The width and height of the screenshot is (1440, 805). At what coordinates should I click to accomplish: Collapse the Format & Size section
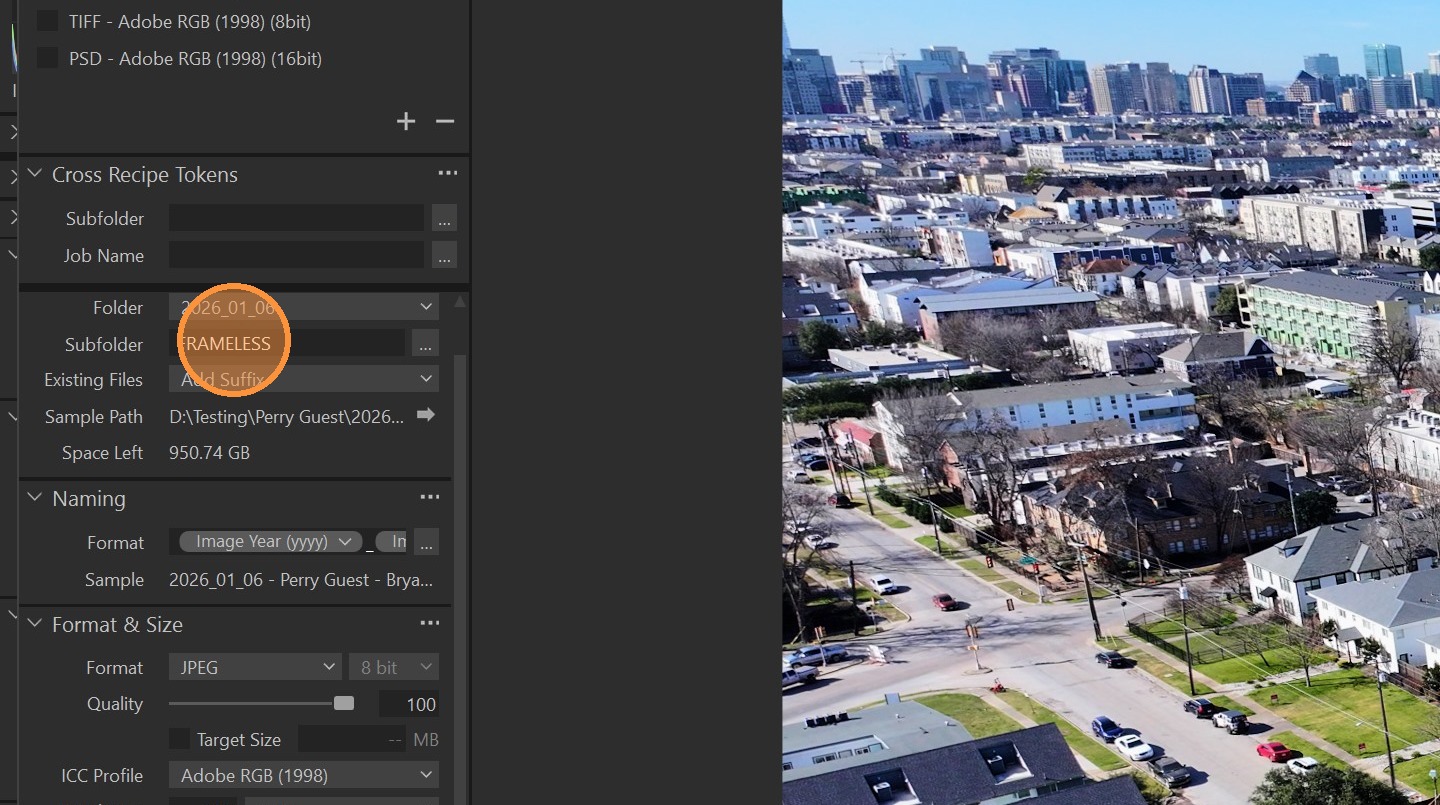click(35, 624)
